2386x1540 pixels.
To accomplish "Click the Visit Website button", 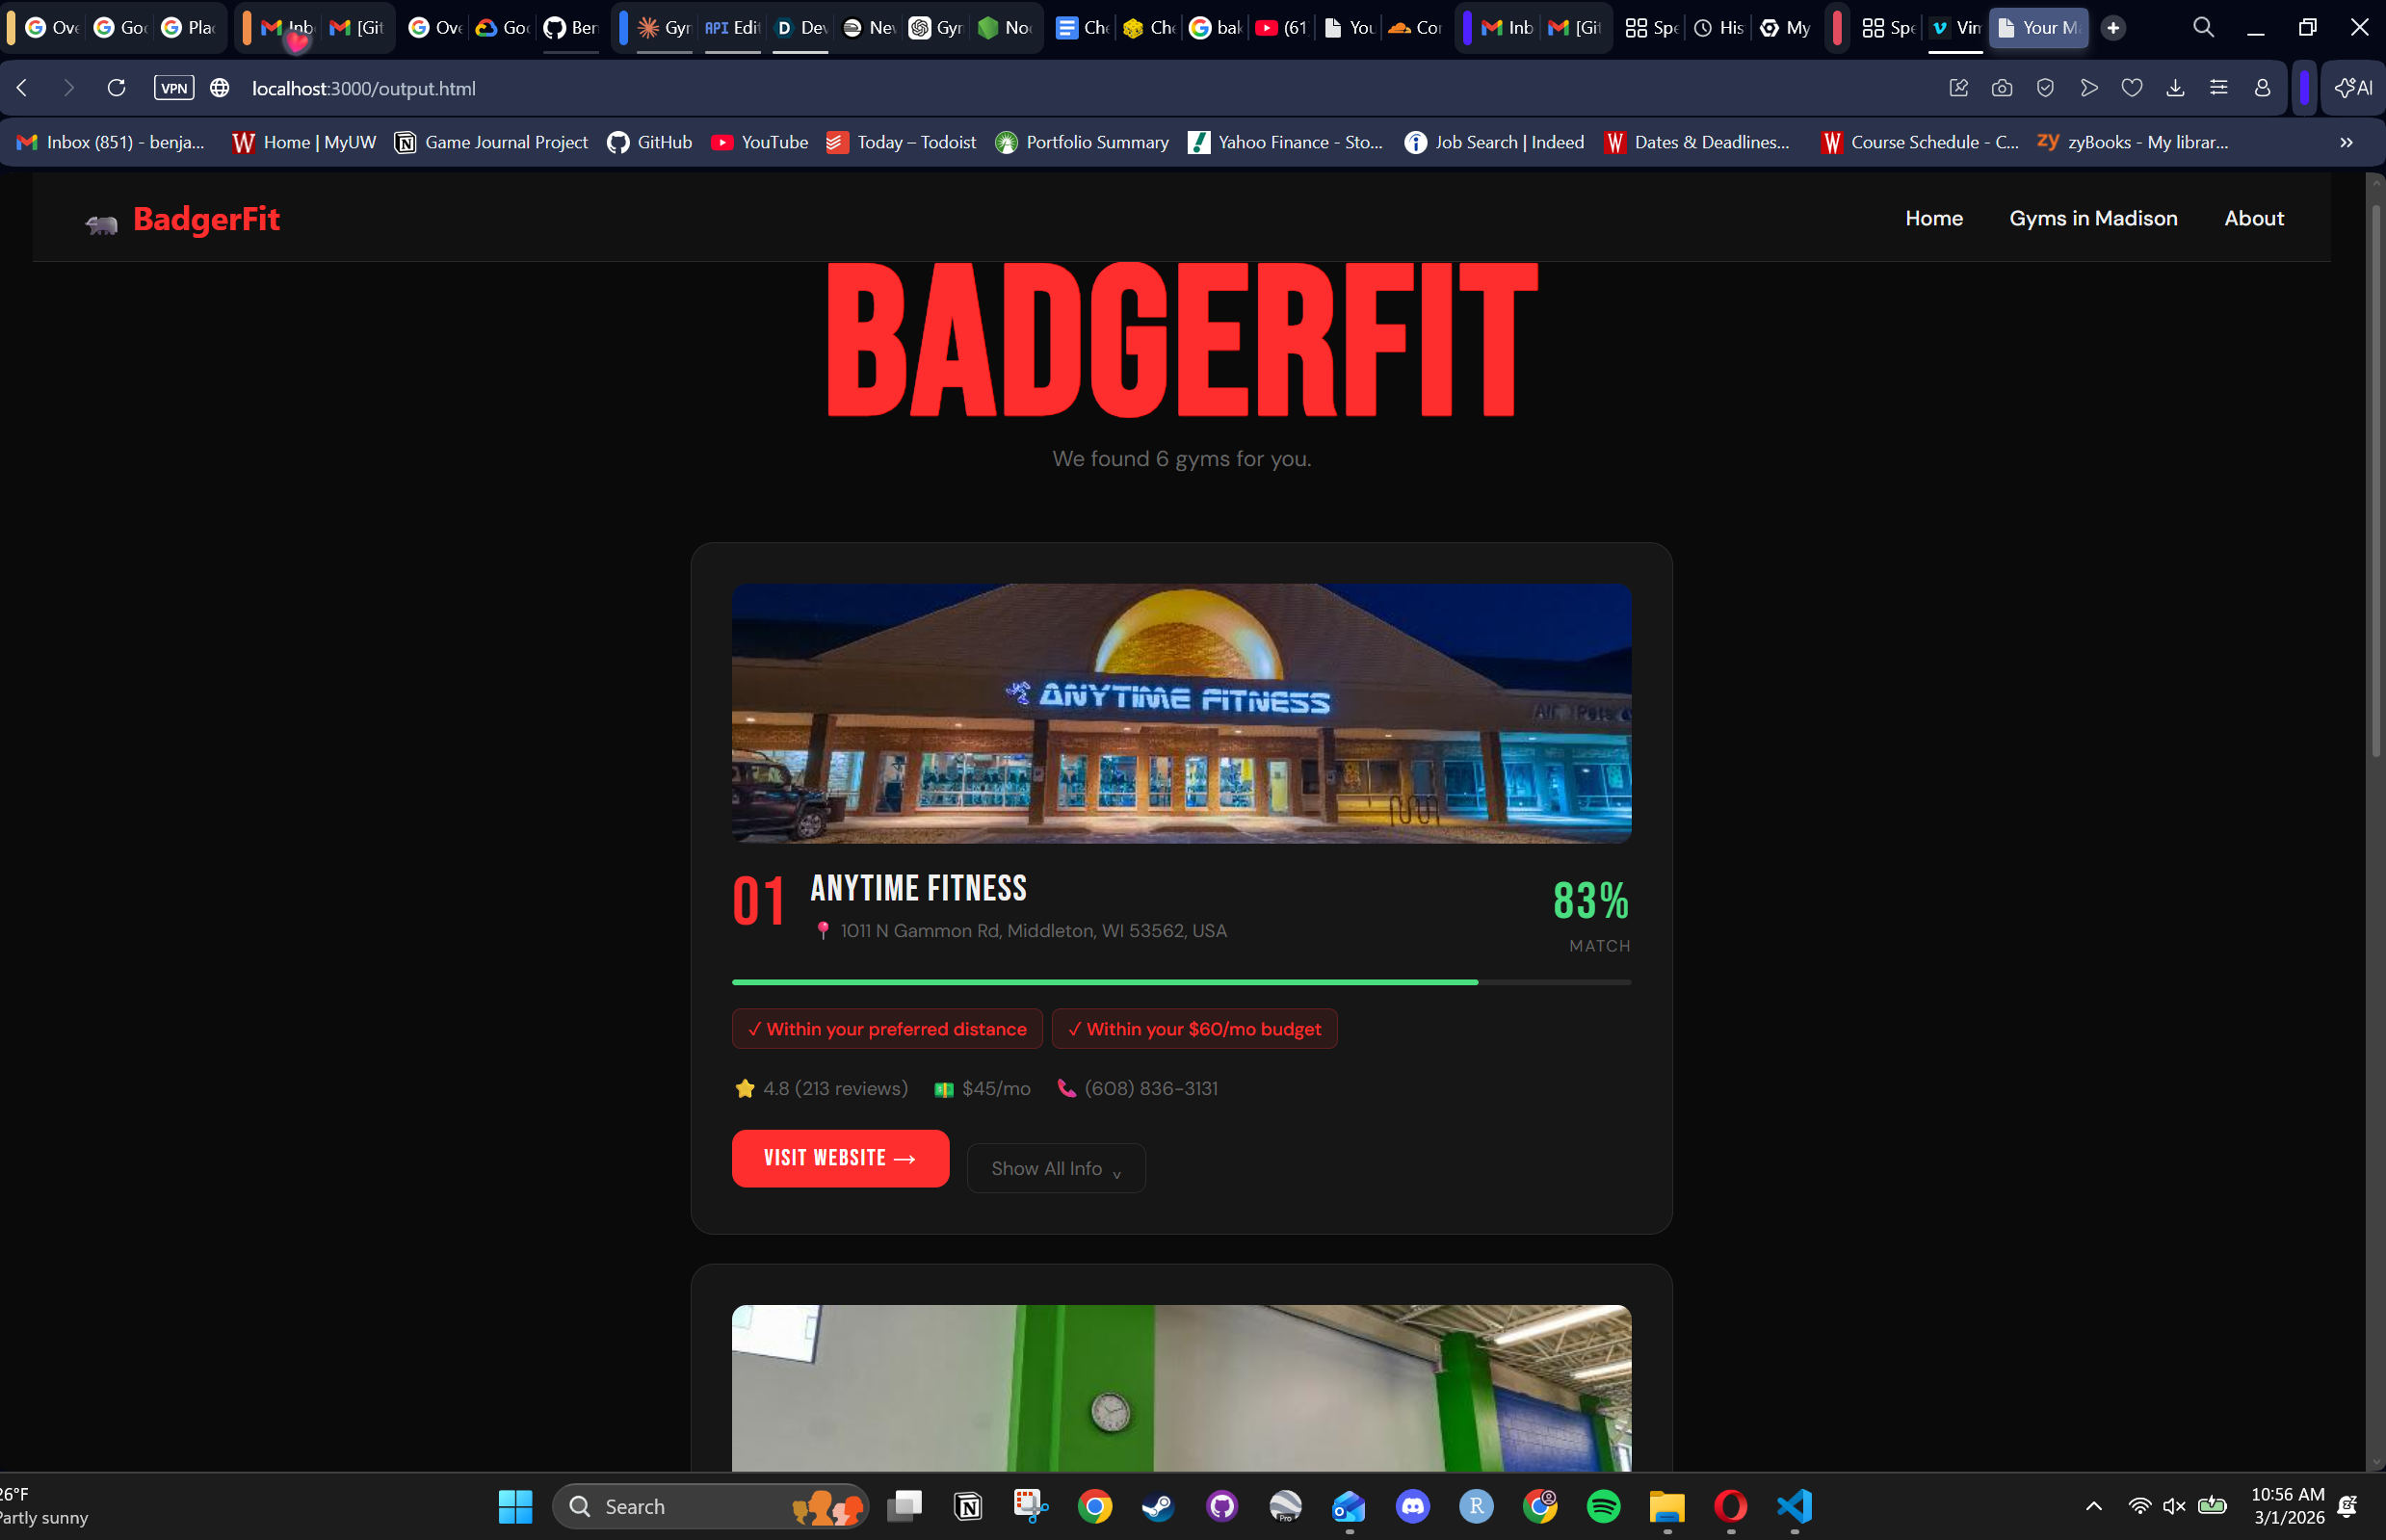I will click(840, 1158).
